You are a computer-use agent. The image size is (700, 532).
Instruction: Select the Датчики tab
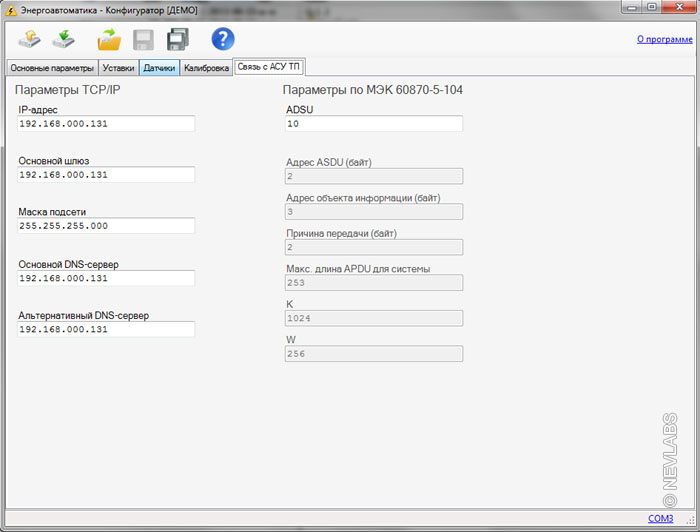pos(159,69)
